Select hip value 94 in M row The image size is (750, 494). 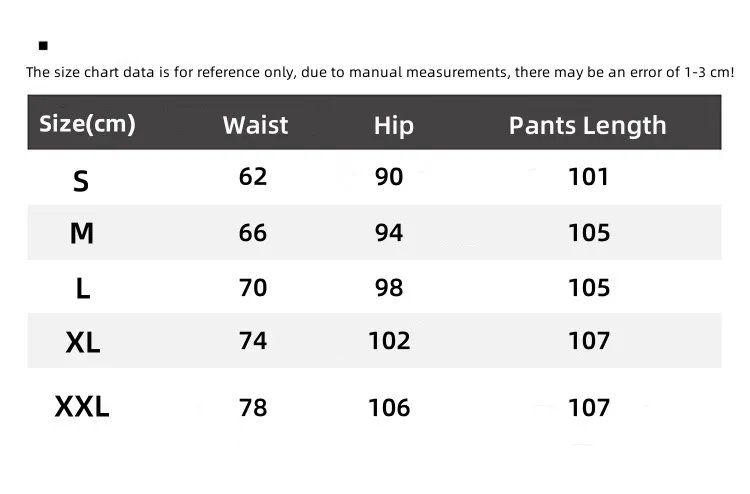coord(389,233)
